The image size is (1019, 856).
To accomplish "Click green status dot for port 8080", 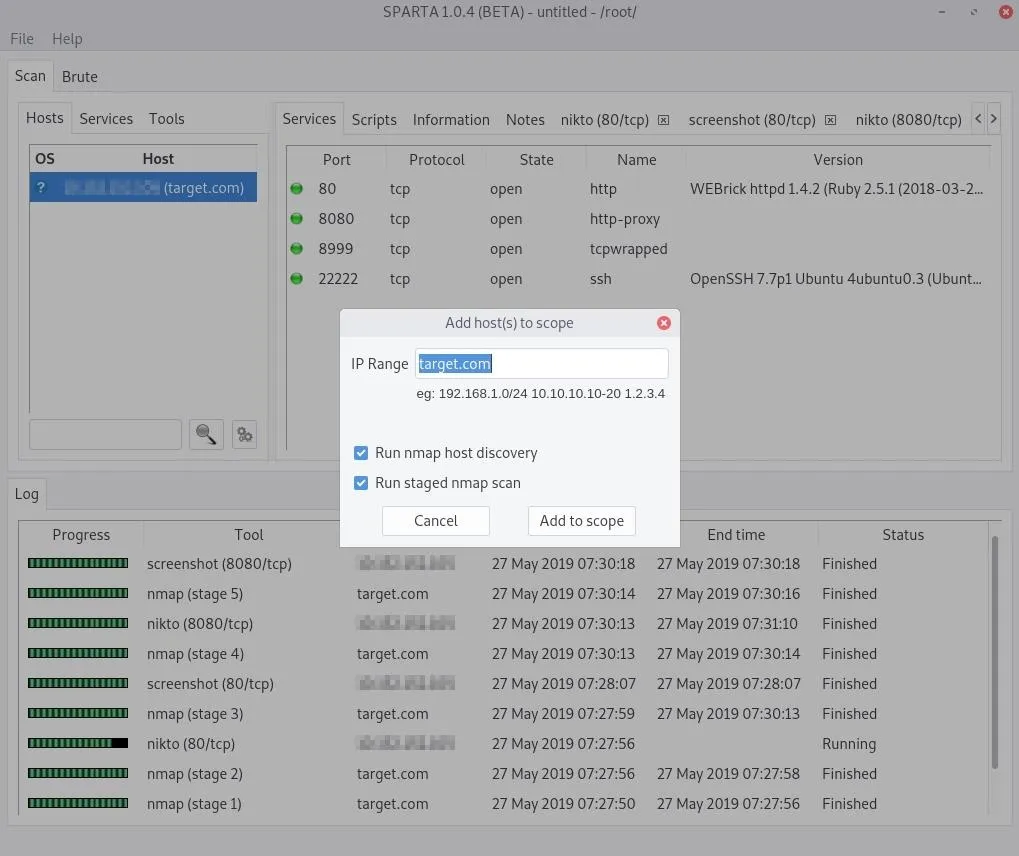I will coord(296,218).
